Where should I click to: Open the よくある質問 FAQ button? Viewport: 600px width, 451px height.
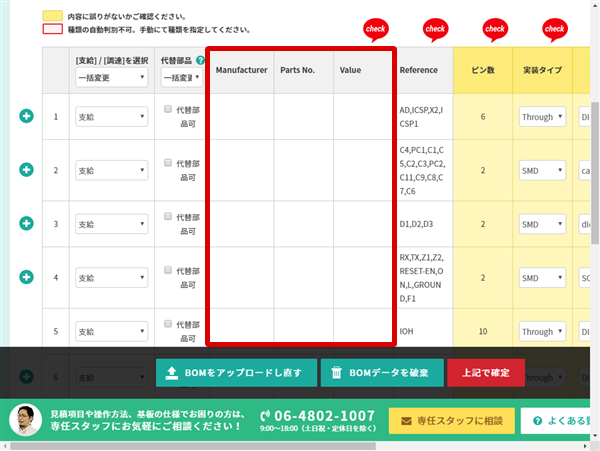(556, 421)
